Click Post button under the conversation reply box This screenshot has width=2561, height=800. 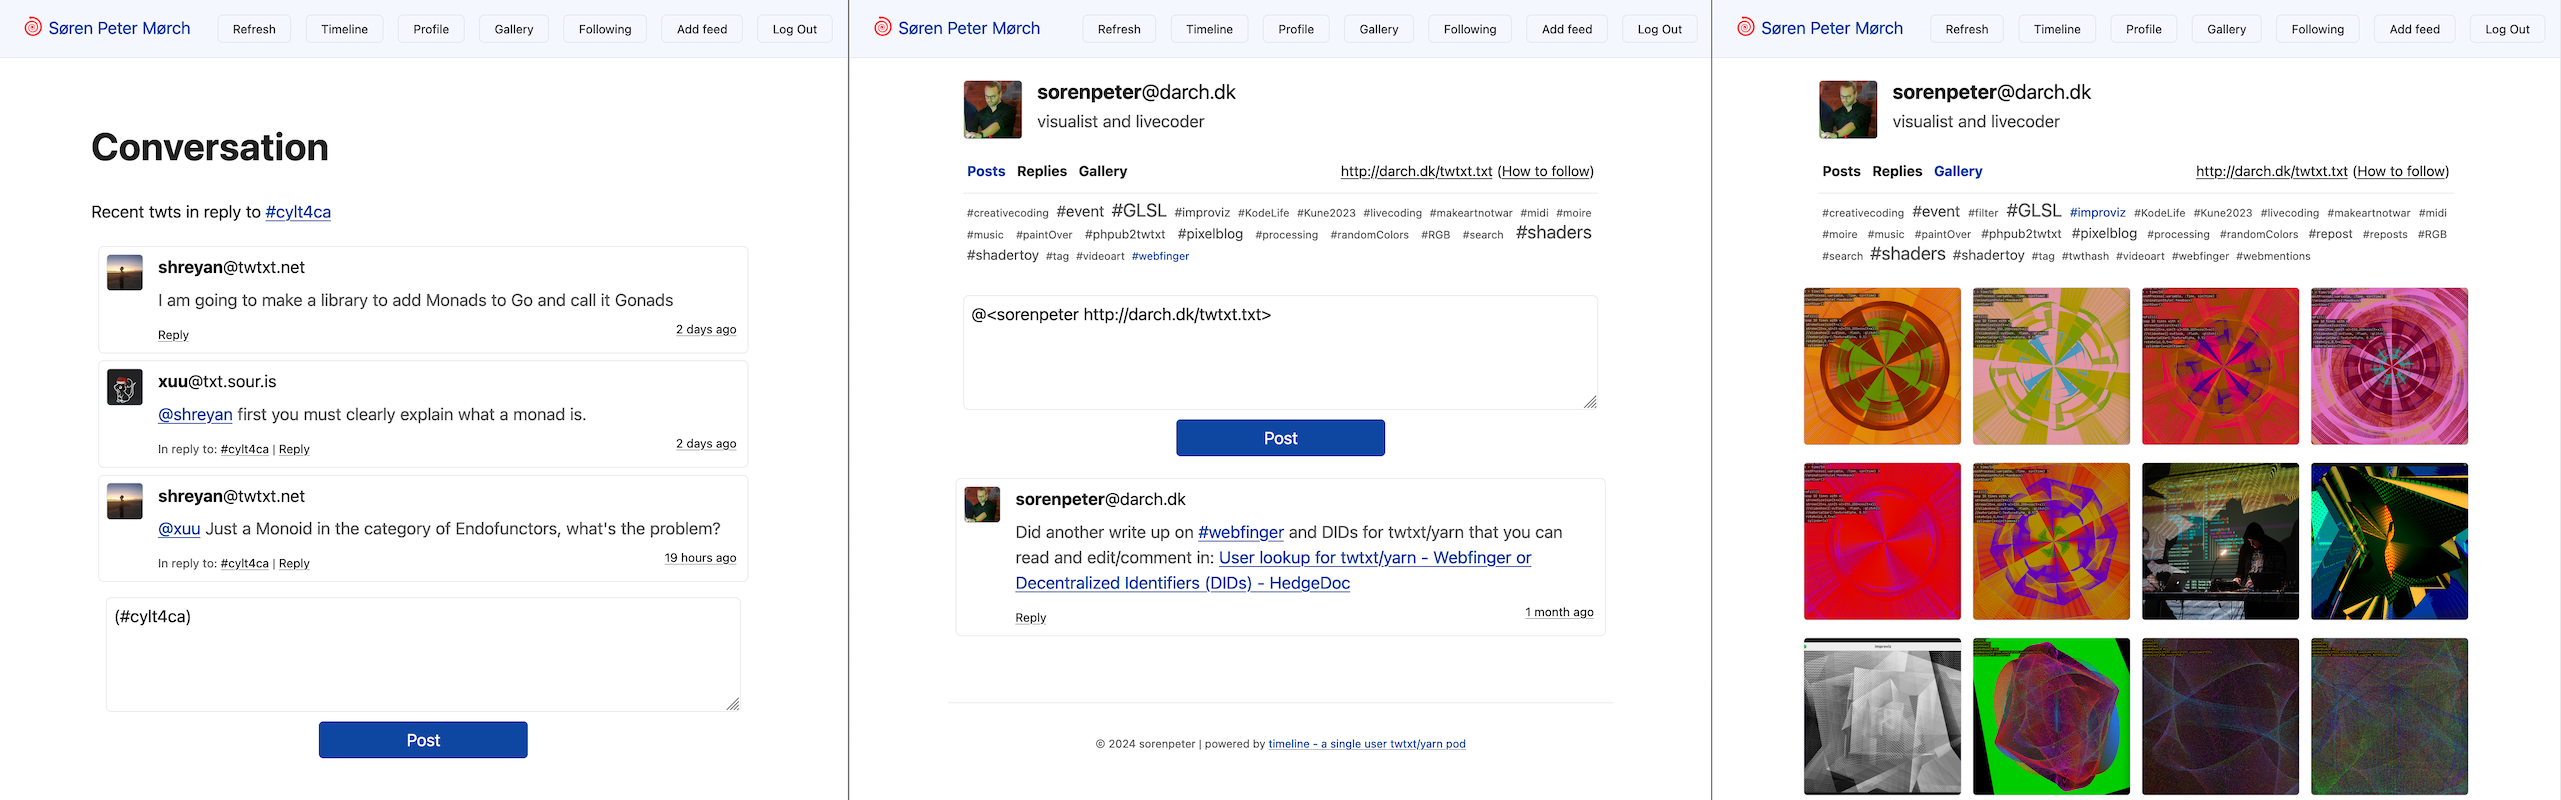point(423,740)
